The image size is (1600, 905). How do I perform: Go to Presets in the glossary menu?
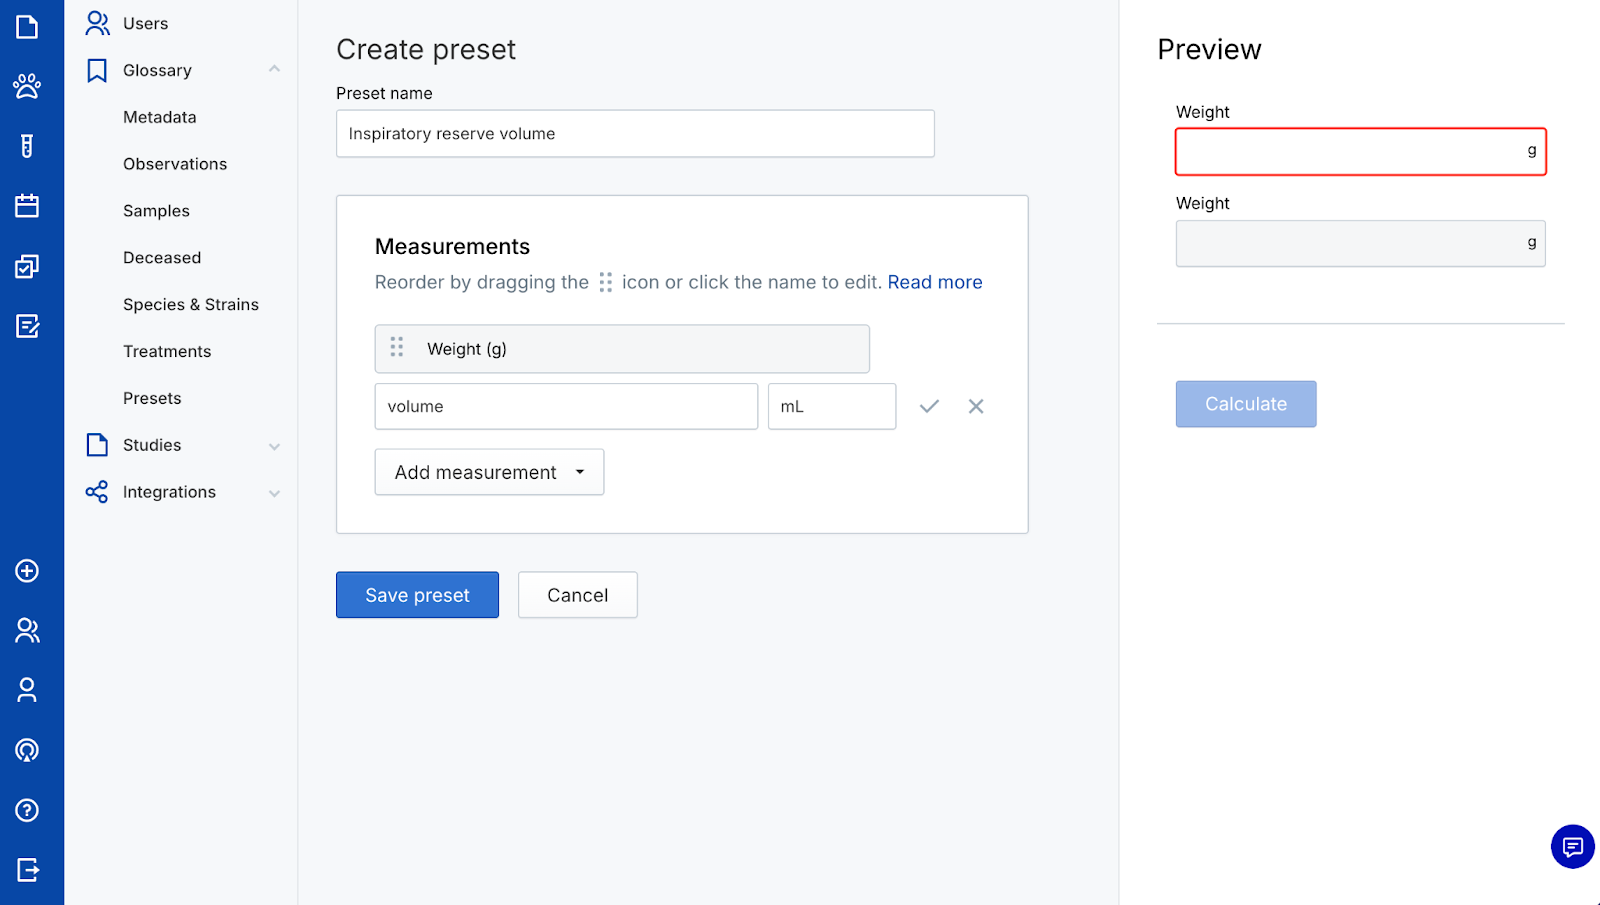click(152, 398)
